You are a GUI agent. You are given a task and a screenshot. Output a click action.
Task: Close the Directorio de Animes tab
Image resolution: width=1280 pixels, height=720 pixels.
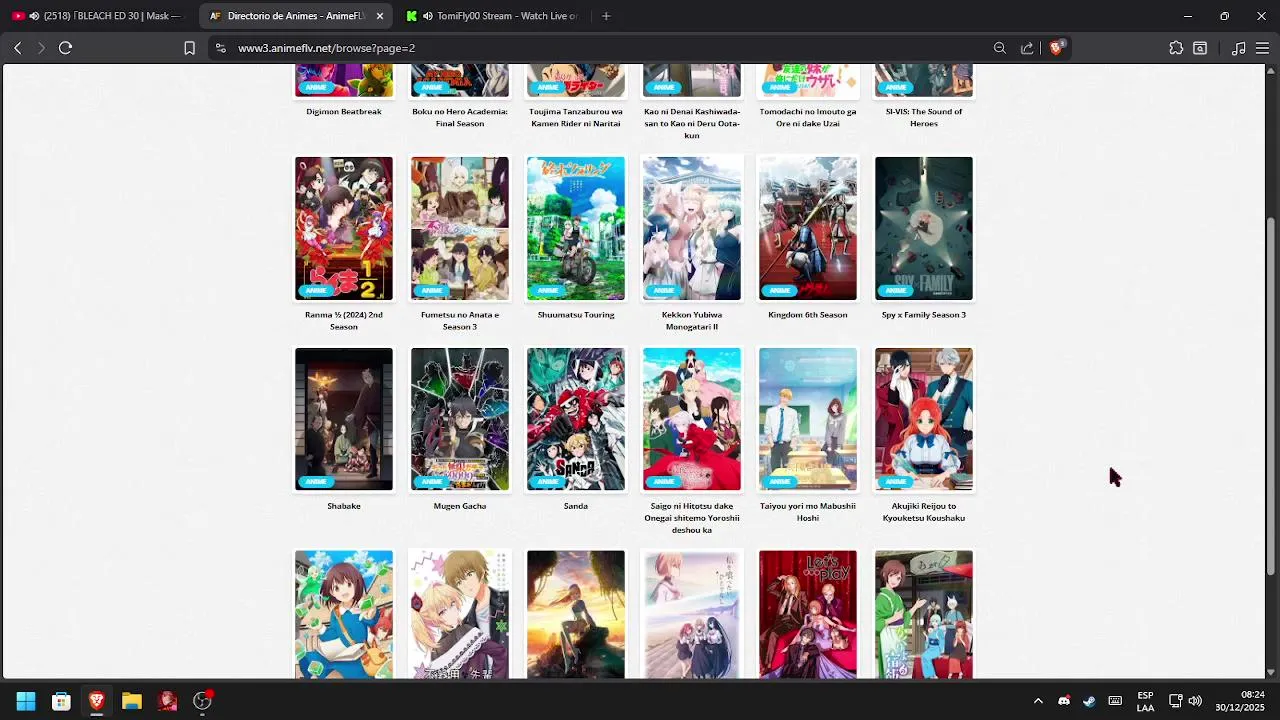[380, 16]
